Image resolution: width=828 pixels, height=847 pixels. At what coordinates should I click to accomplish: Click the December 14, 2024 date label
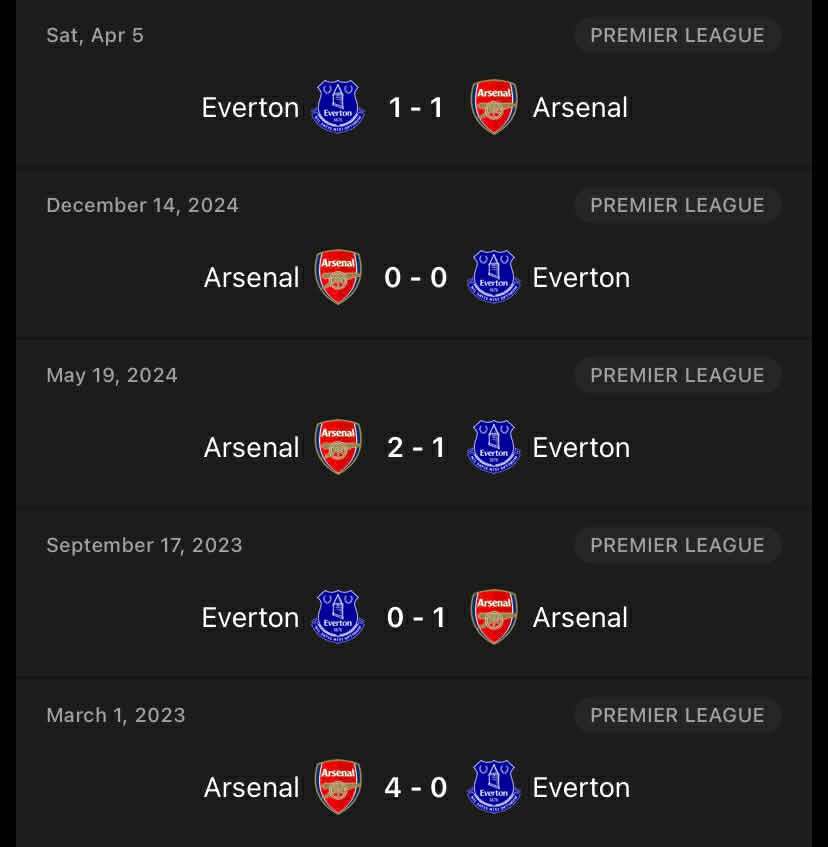coord(142,205)
